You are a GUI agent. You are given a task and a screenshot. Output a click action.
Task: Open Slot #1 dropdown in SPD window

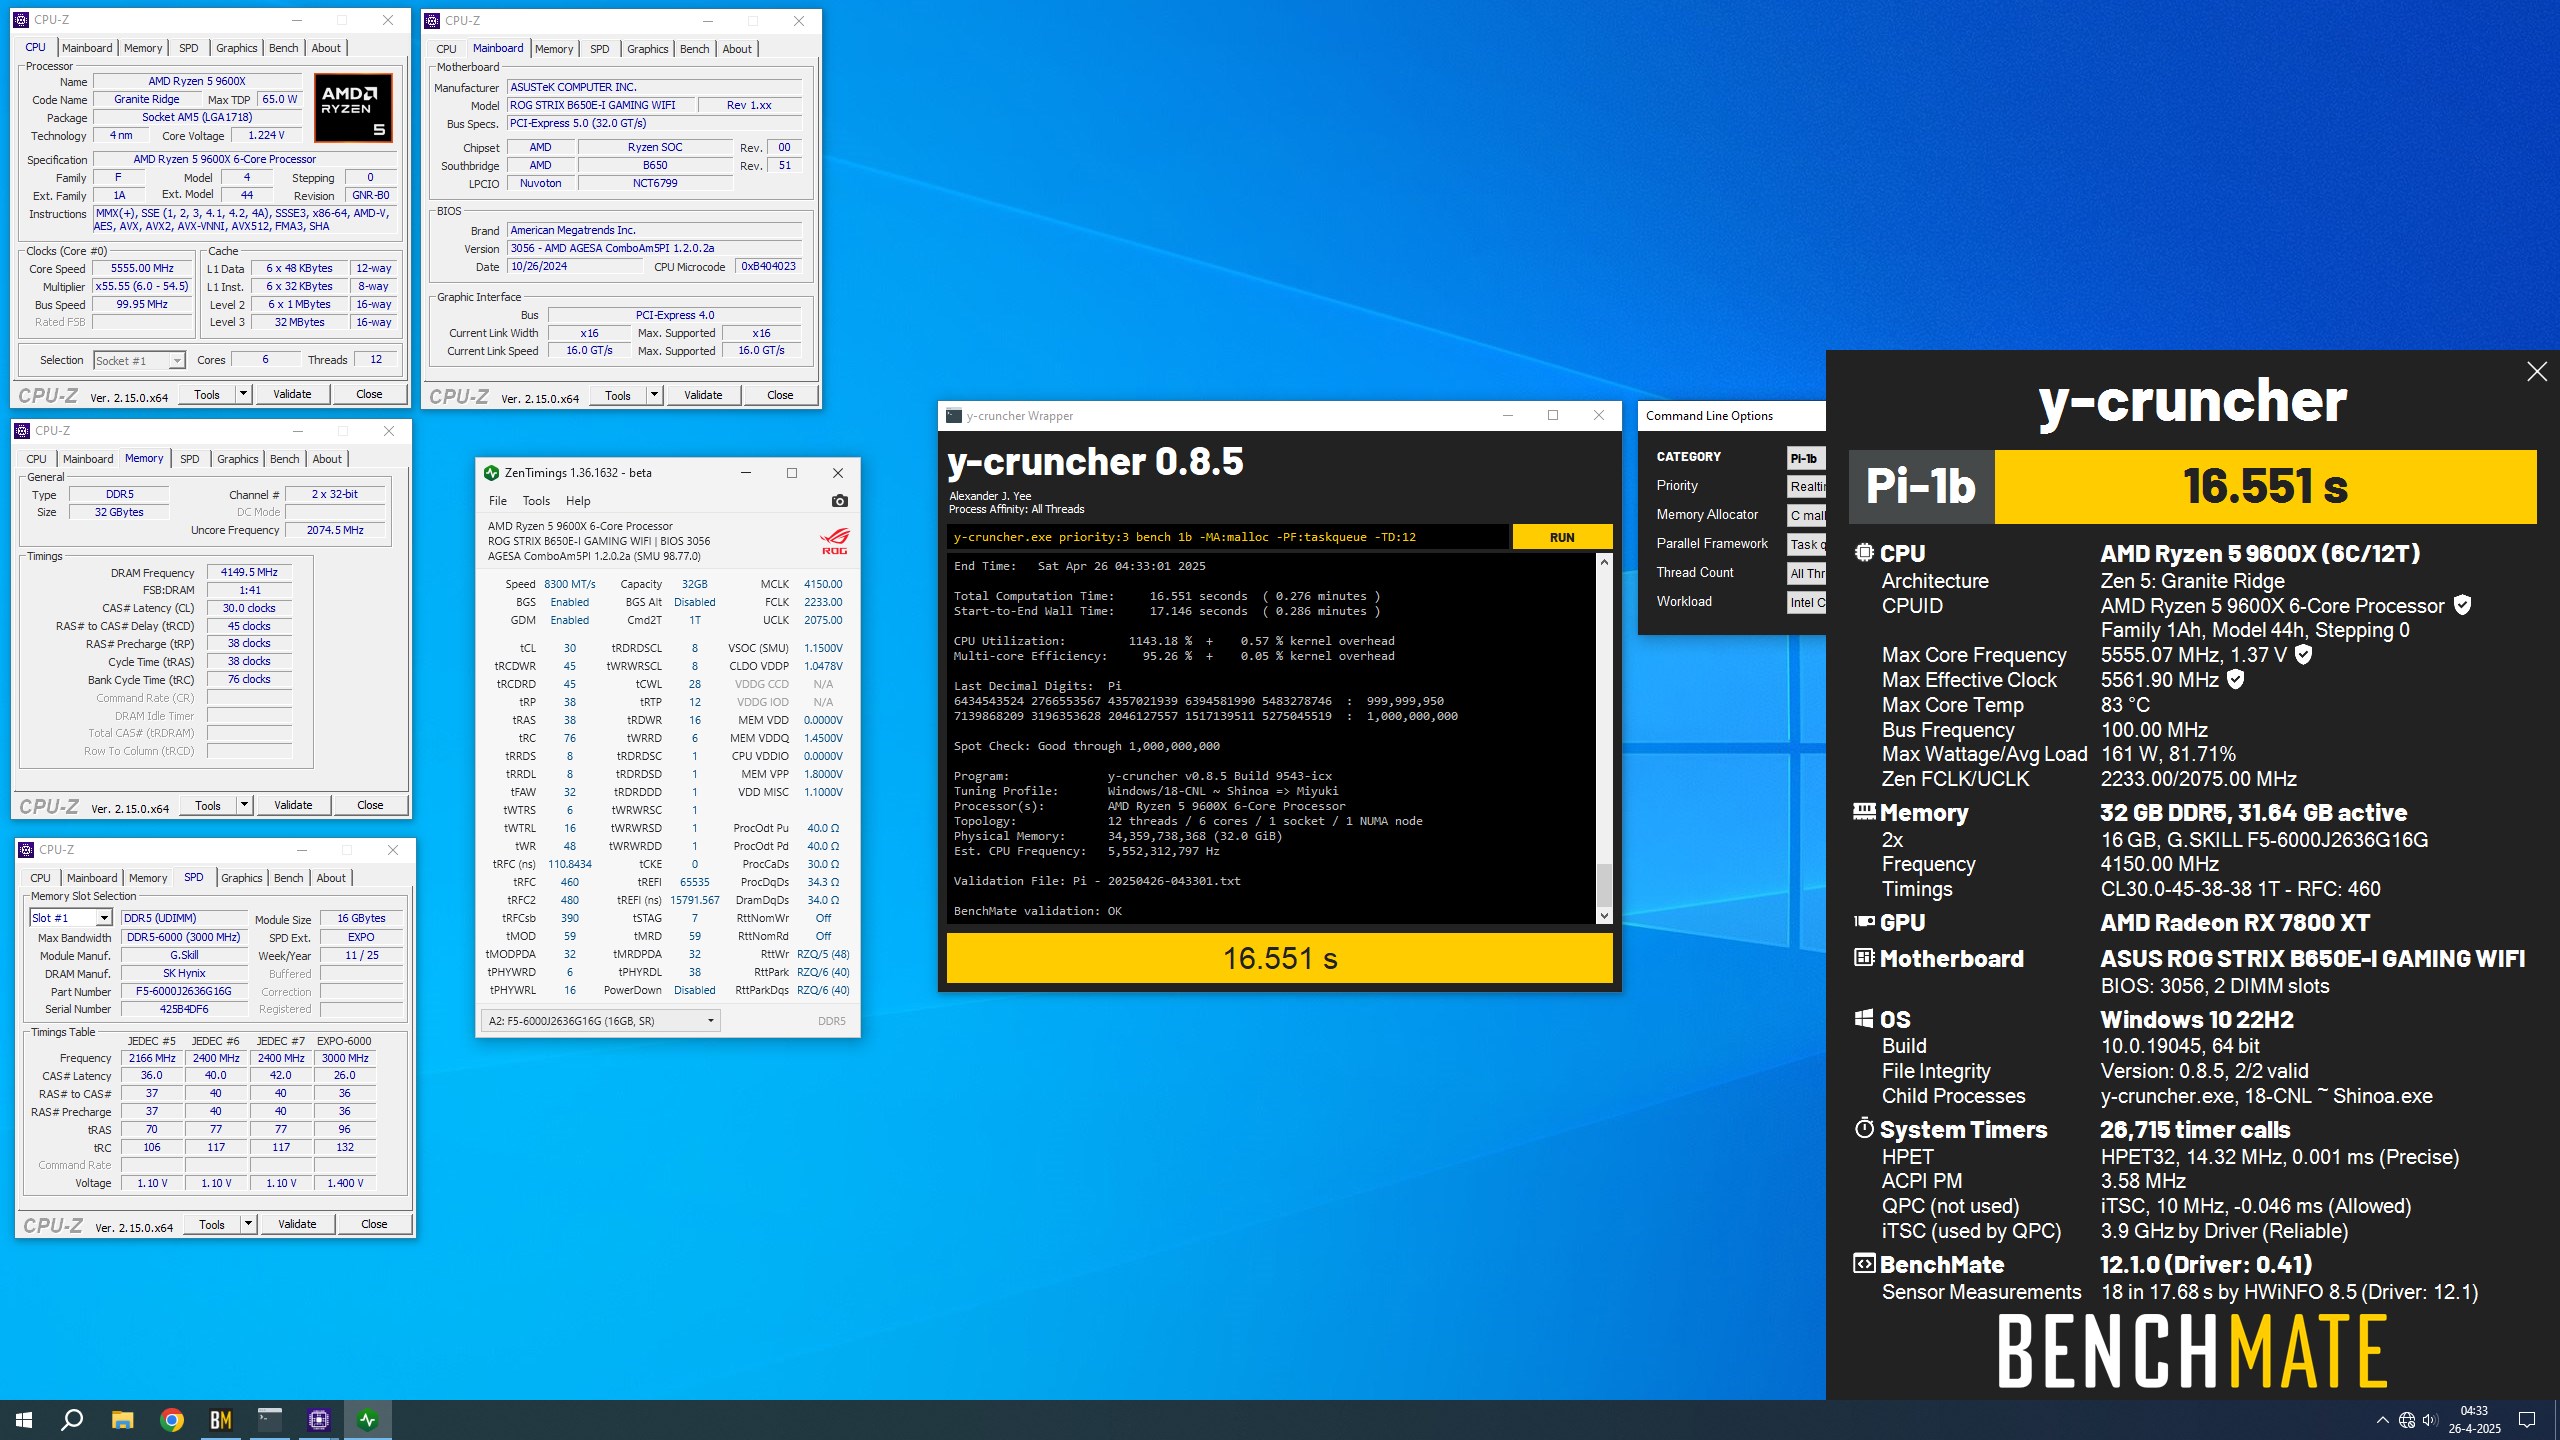coord(71,918)
